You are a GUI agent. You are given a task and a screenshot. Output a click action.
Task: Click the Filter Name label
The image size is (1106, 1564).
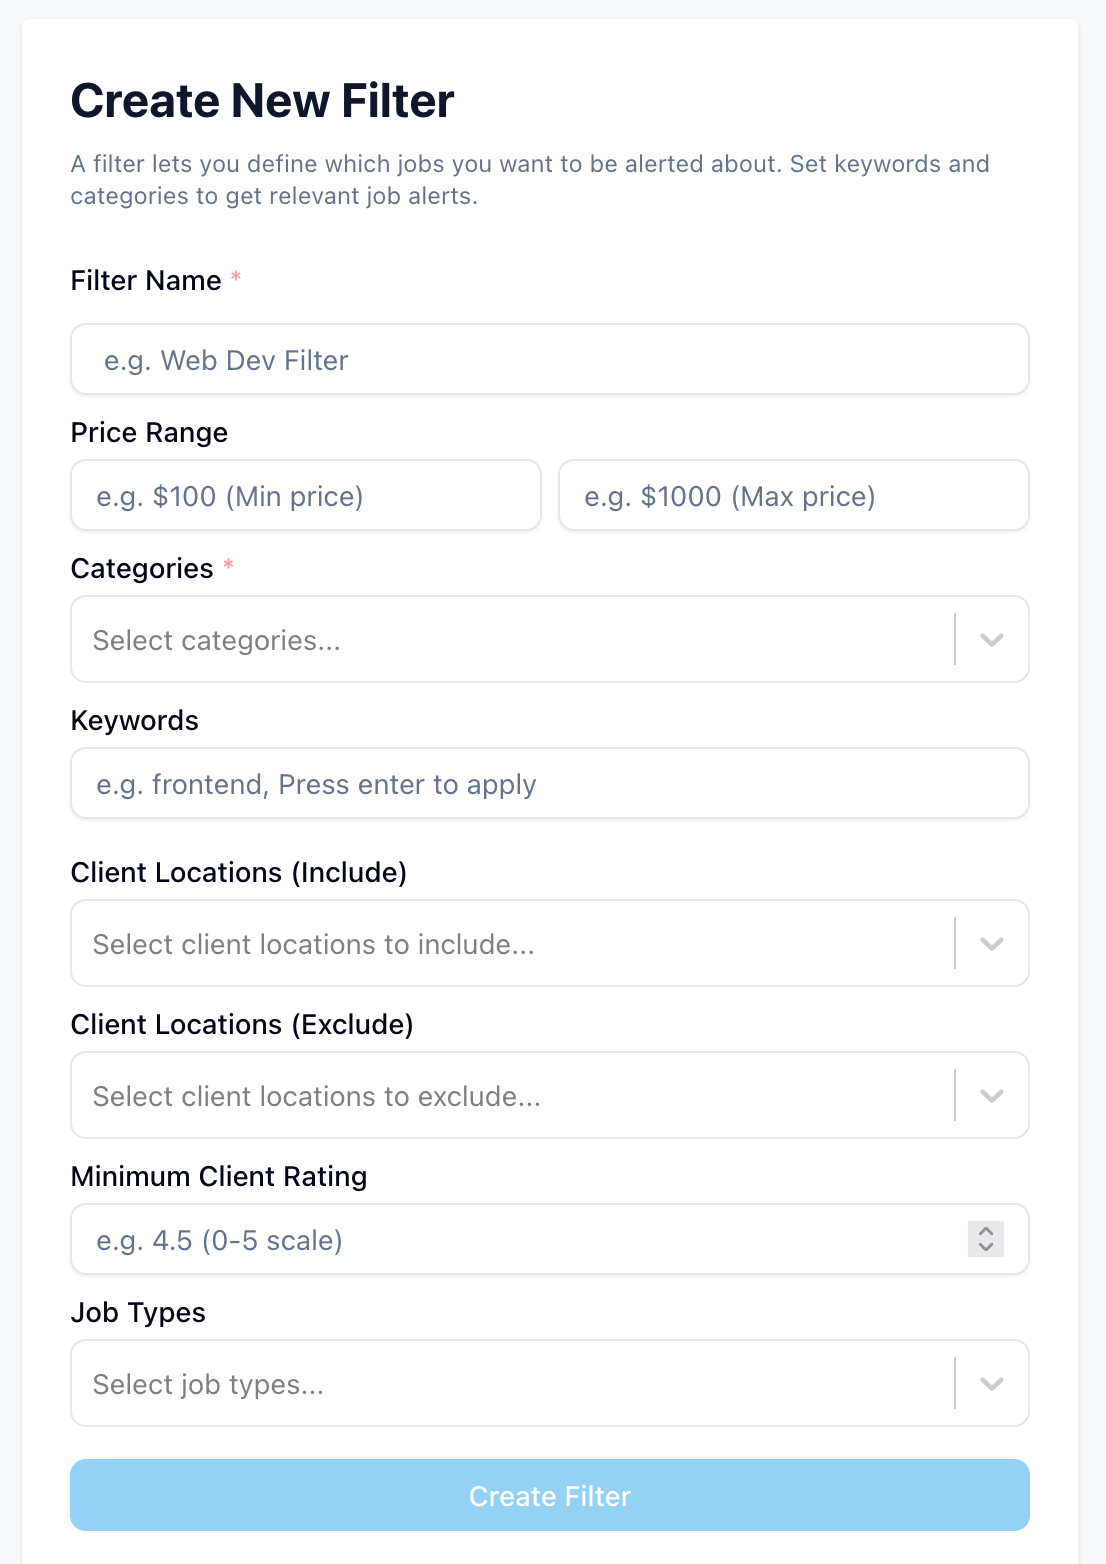(x=146, y=281)
